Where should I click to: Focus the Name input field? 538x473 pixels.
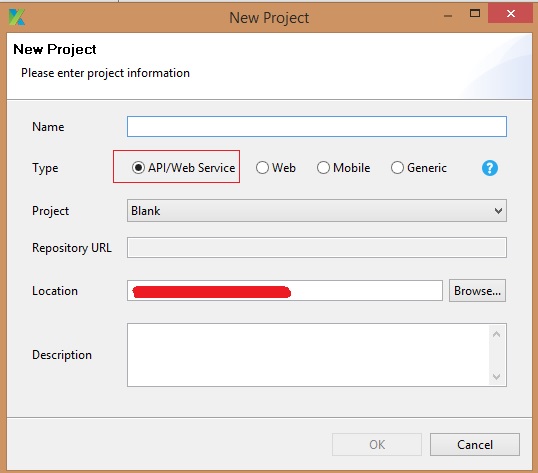point(316,127)
